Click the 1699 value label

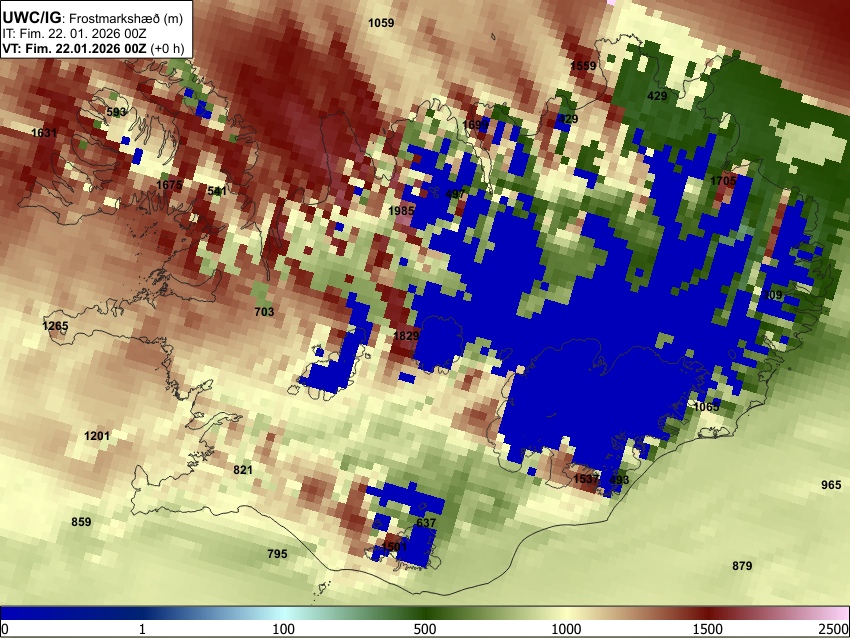click(475, 125)
